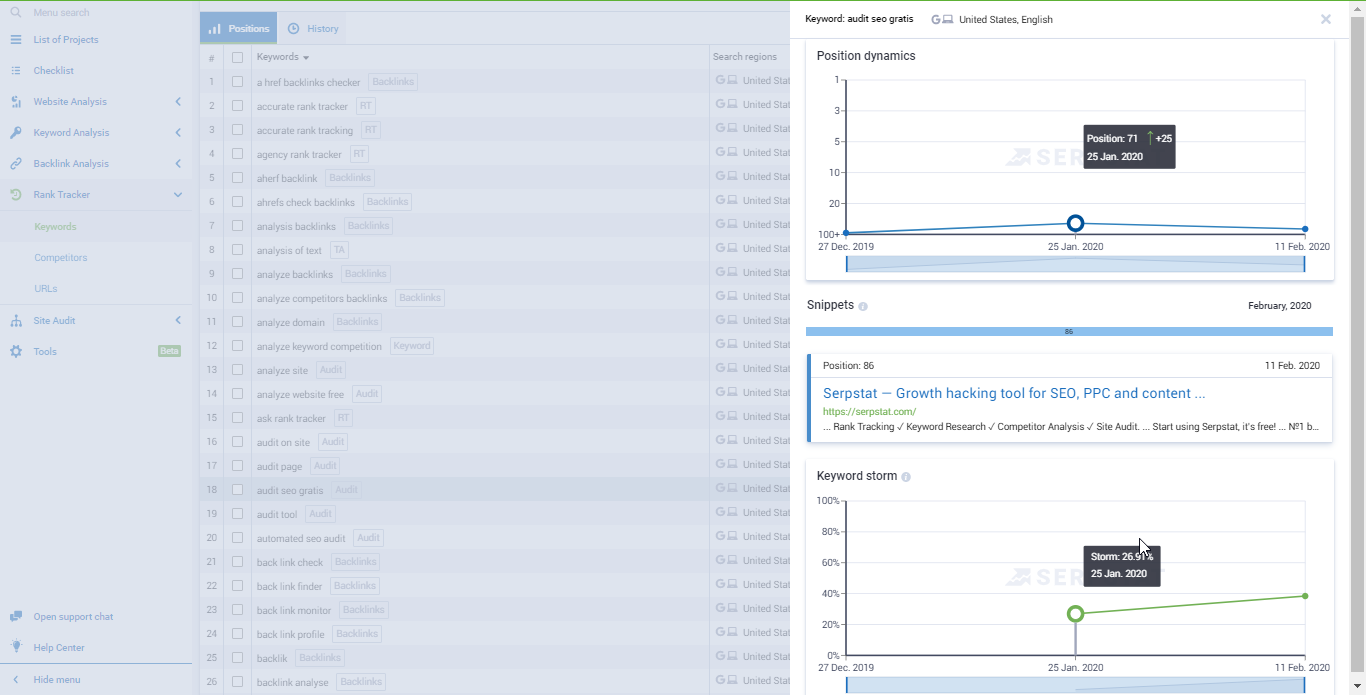Screen dimensions: 1366x695
Task: Click Google icon in row 1 search regions
Action: tap(720, 80)
